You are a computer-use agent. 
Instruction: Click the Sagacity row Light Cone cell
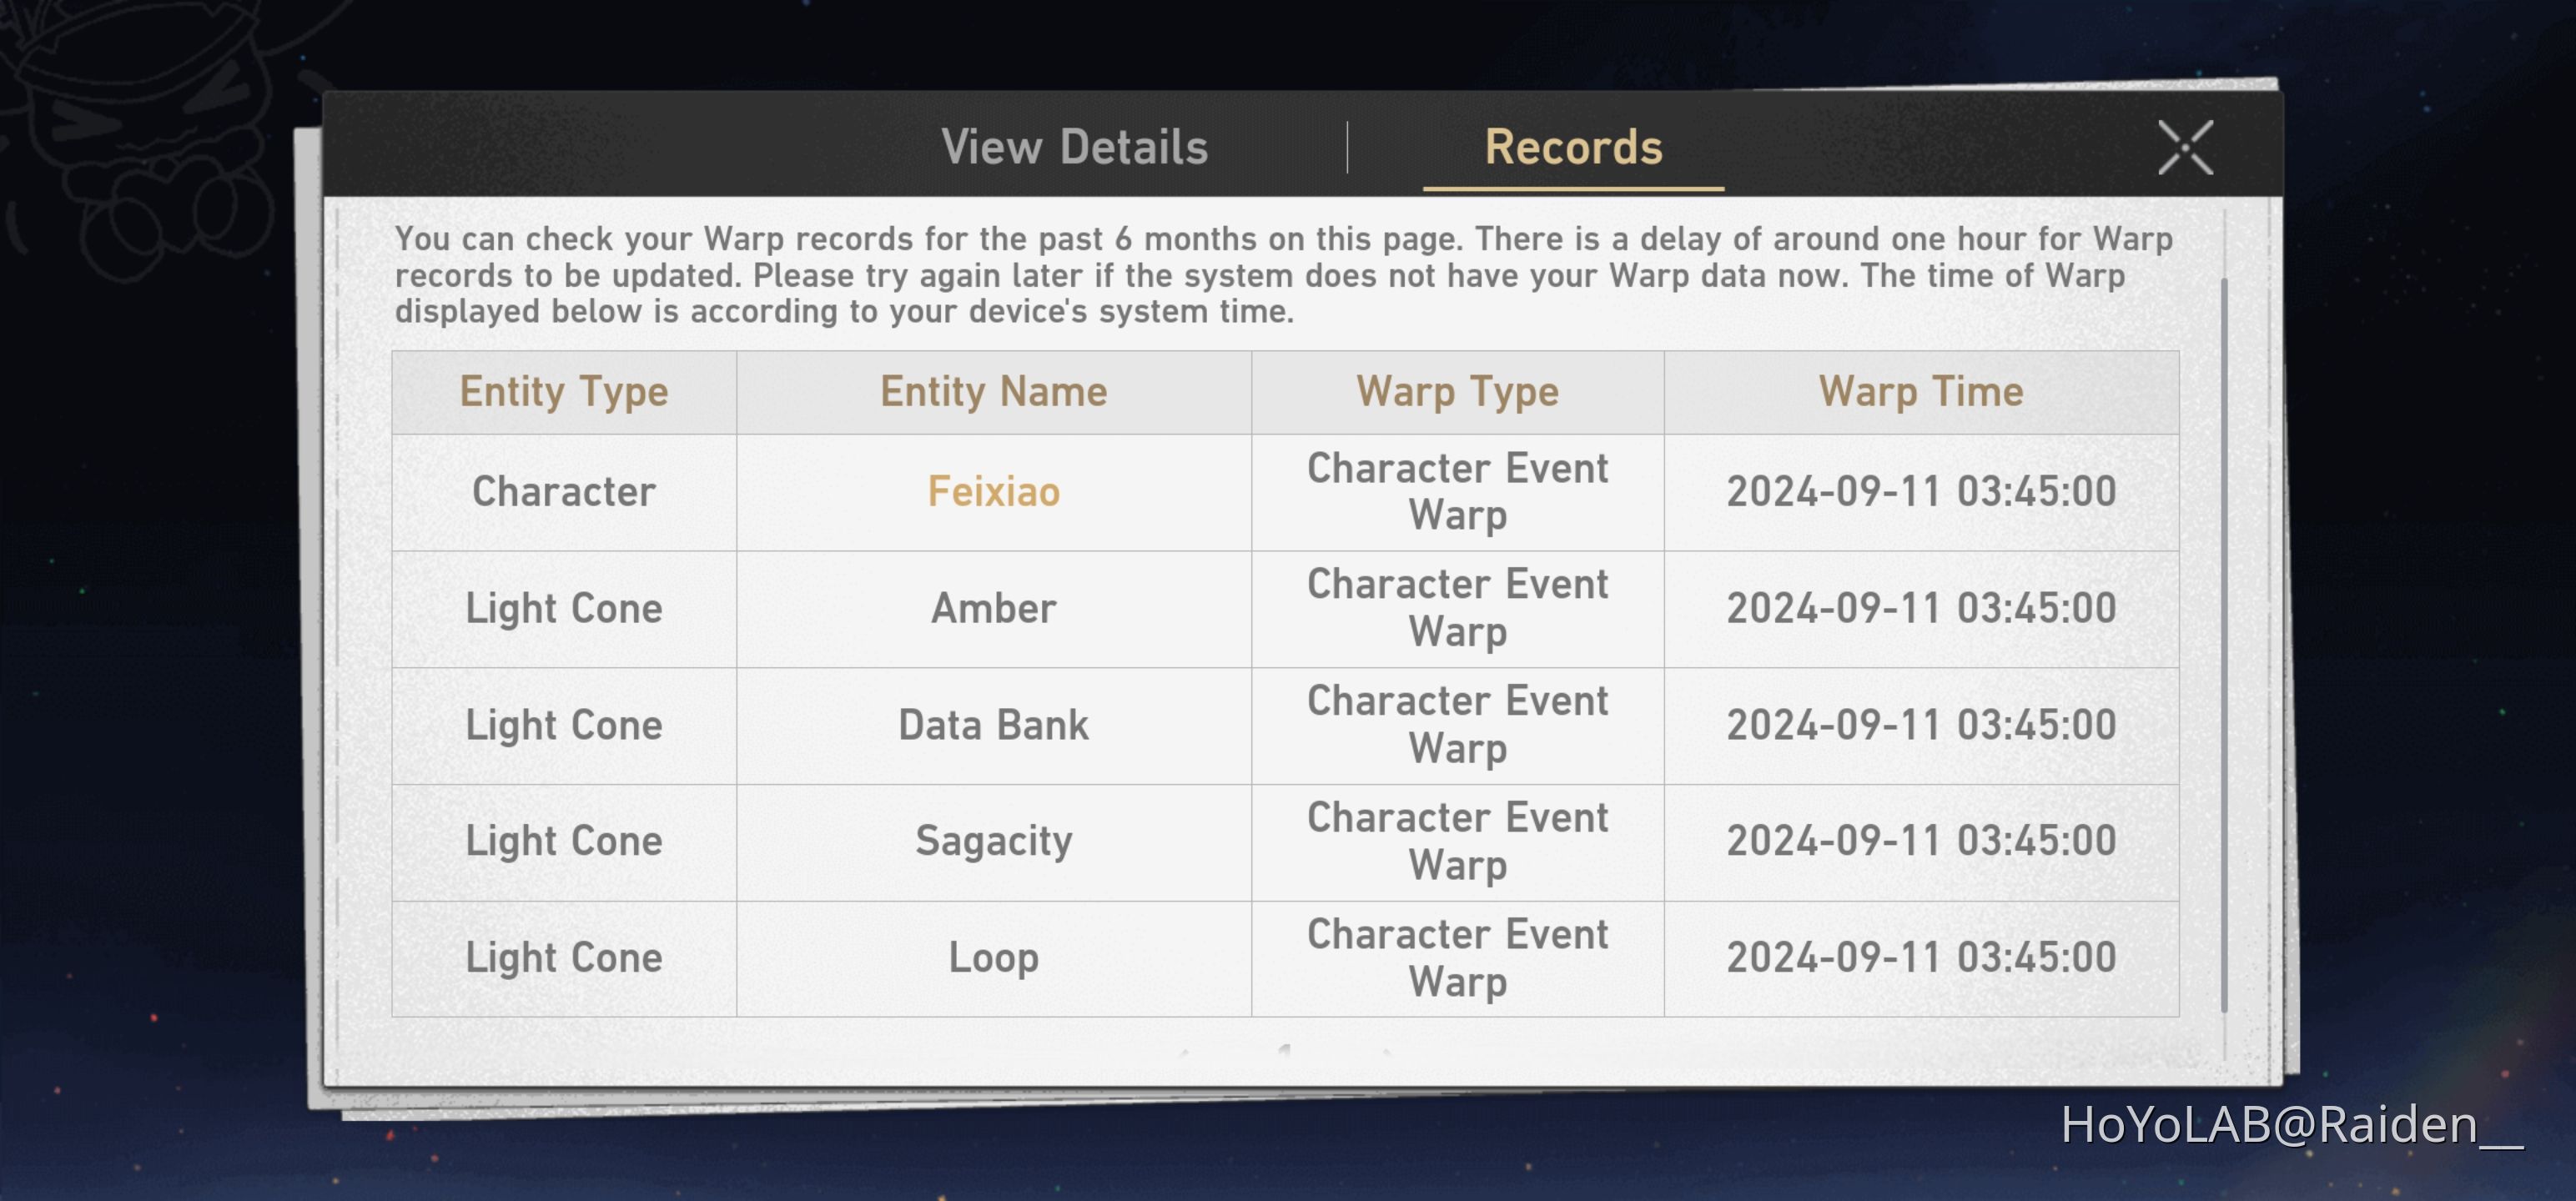tap(564, 841)
